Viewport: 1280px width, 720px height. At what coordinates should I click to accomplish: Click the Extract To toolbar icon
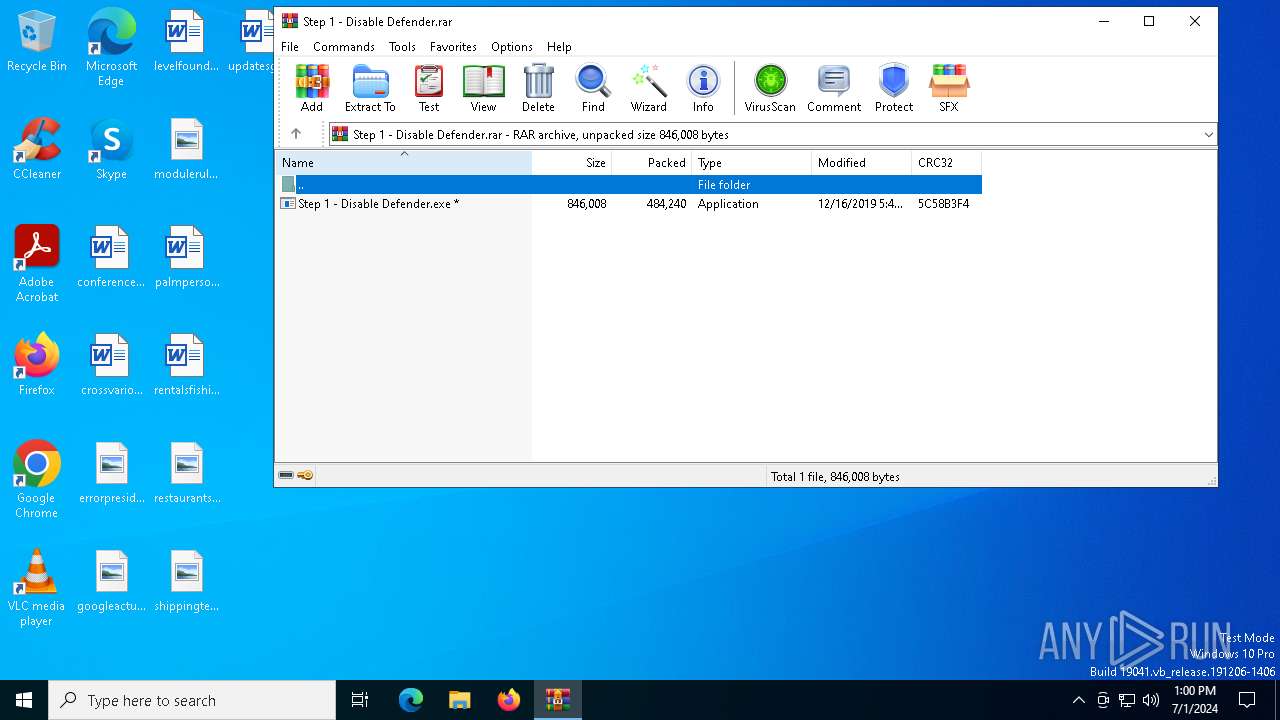point(370,88)
